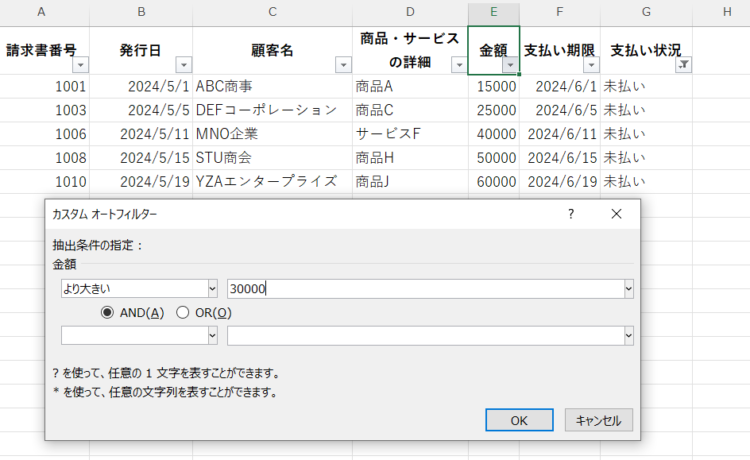Select column G header

click(x=646, y=12)
